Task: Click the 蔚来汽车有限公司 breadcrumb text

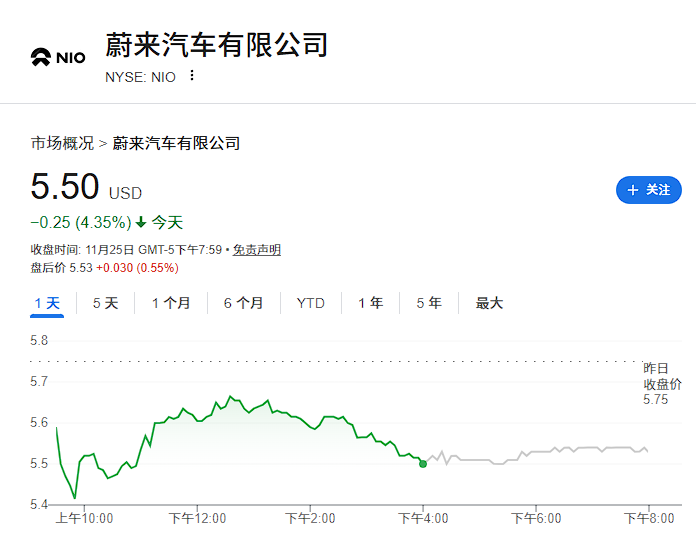Action: point(176,143)
